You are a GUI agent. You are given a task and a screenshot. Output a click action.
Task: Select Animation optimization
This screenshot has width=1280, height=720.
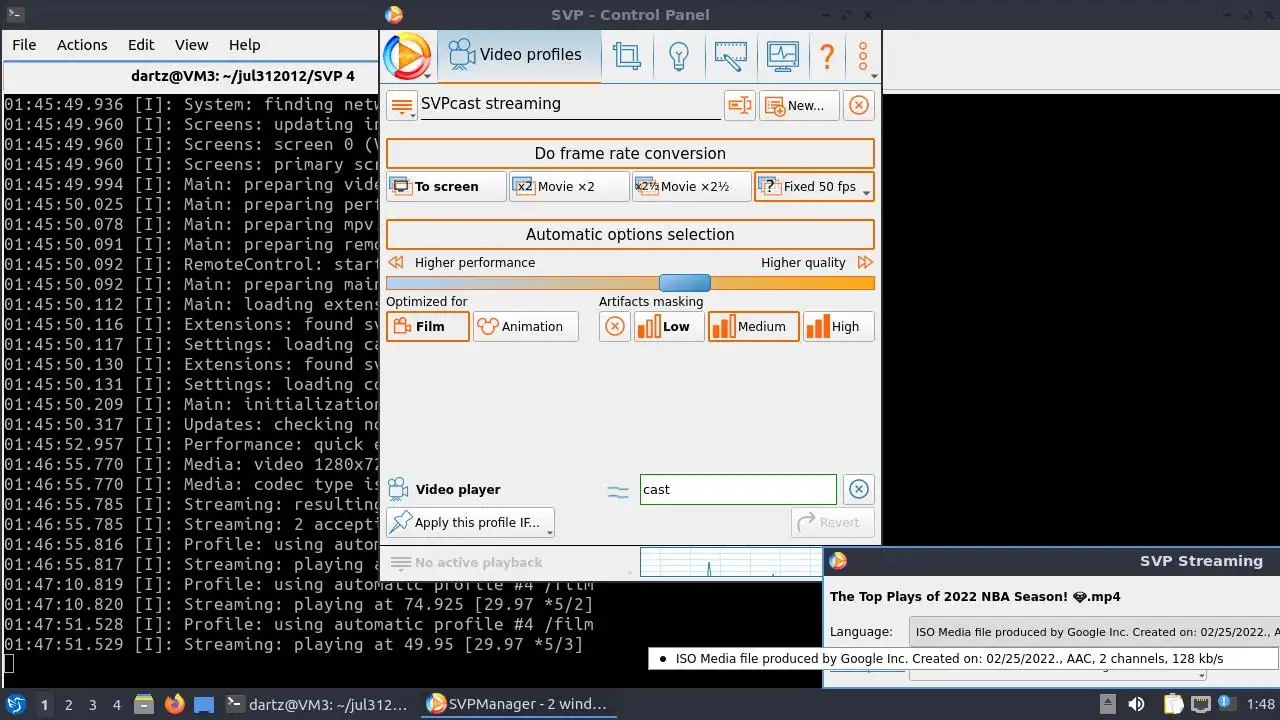pyautogui.click(x=526, y=326)
